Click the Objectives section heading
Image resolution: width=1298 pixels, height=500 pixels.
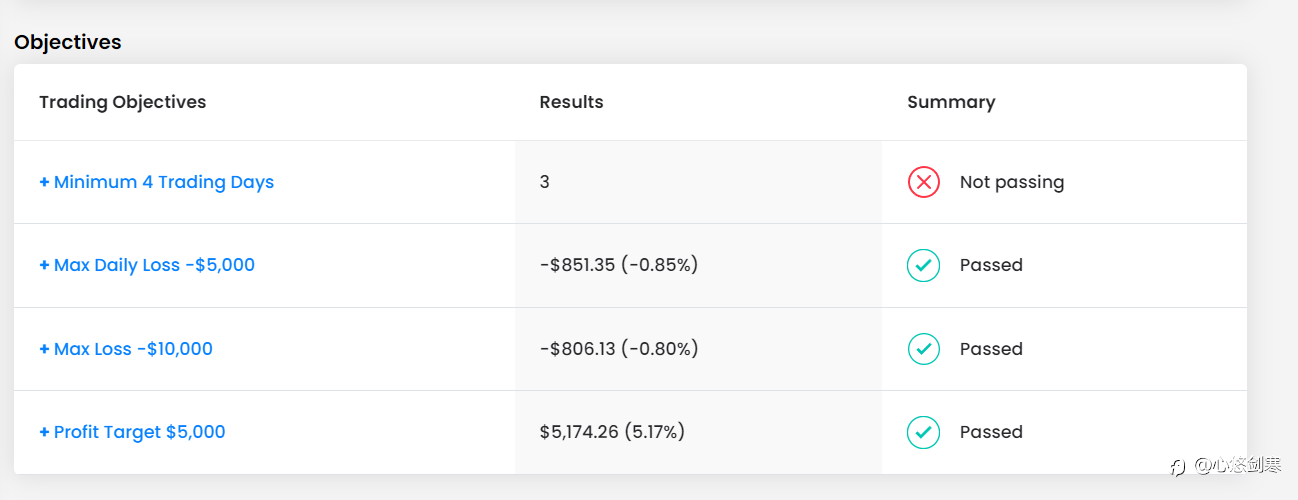68,42
